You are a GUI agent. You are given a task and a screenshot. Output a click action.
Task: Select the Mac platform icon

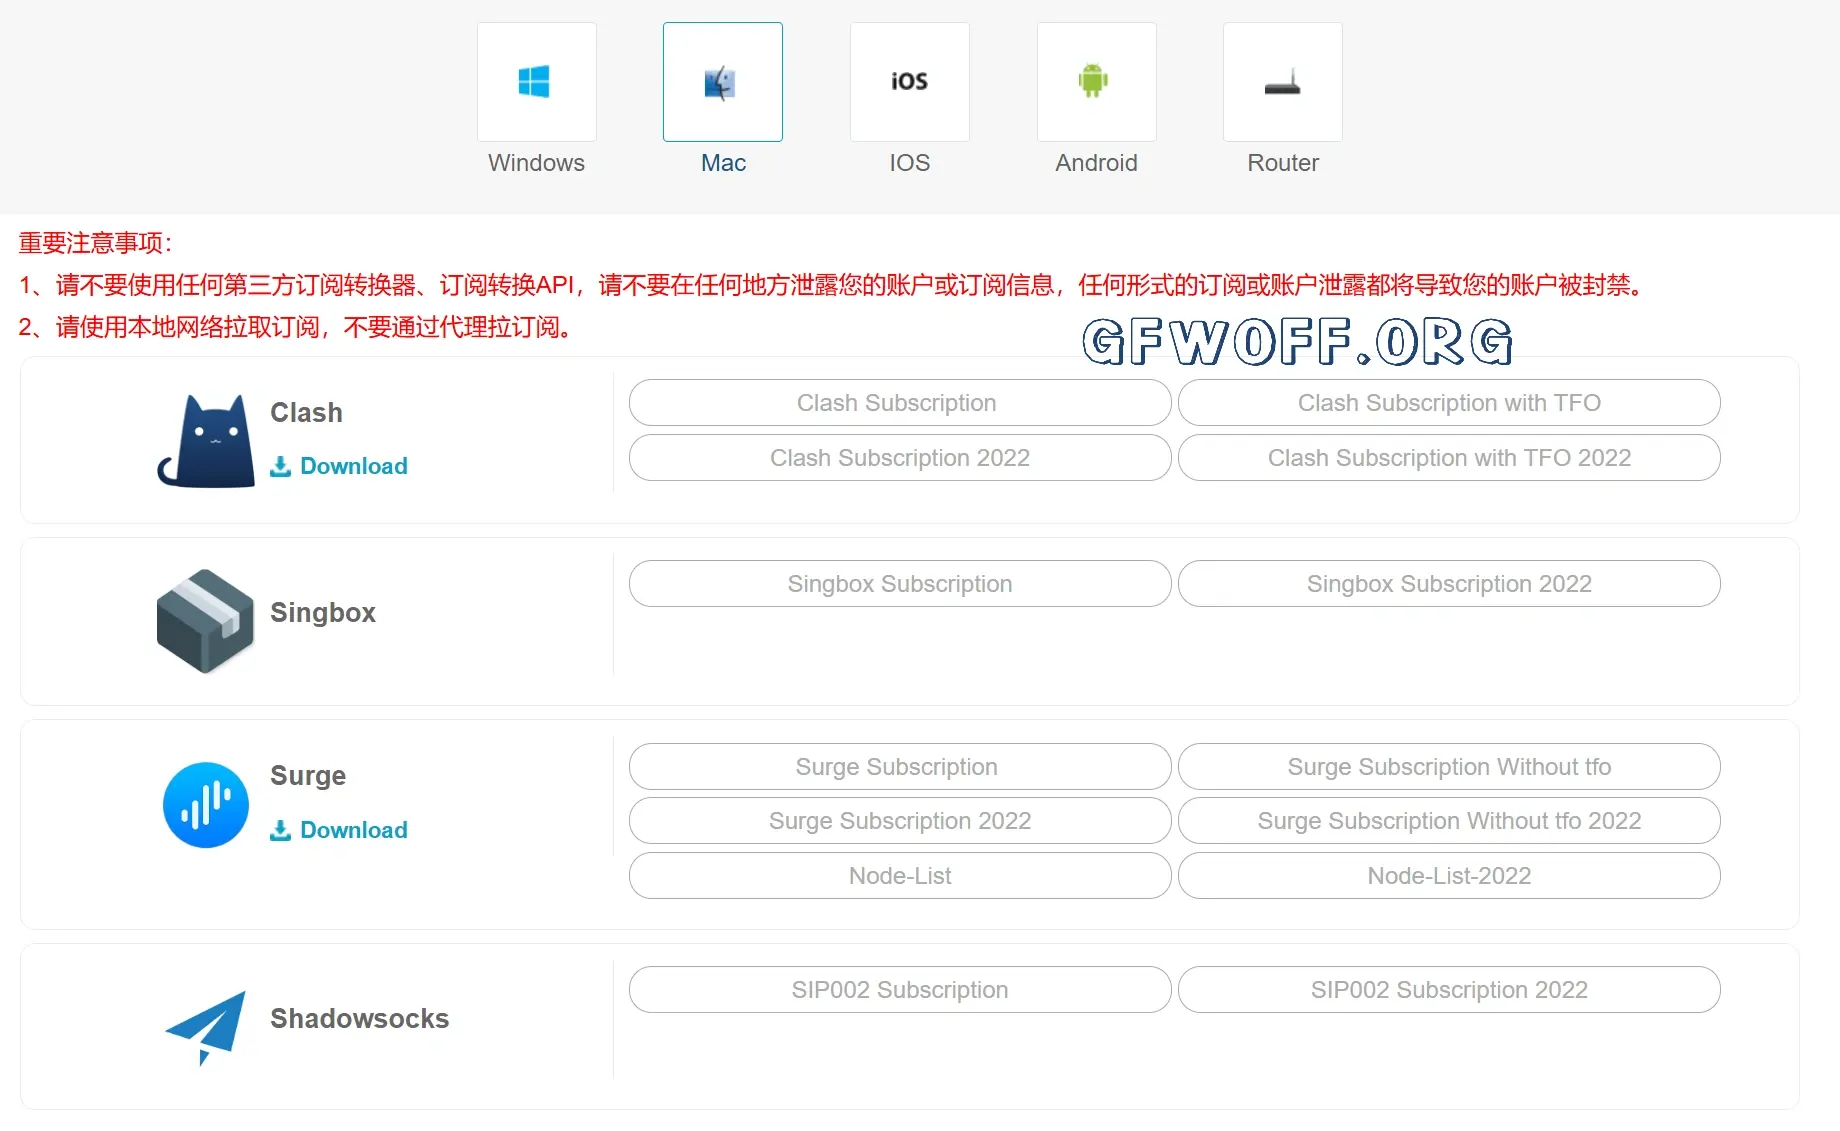click(x=722, y=82)
